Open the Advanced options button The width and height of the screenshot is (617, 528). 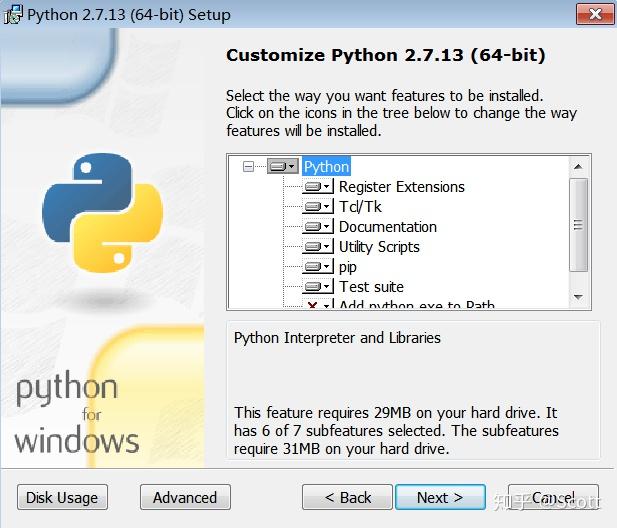click(185, 497)
